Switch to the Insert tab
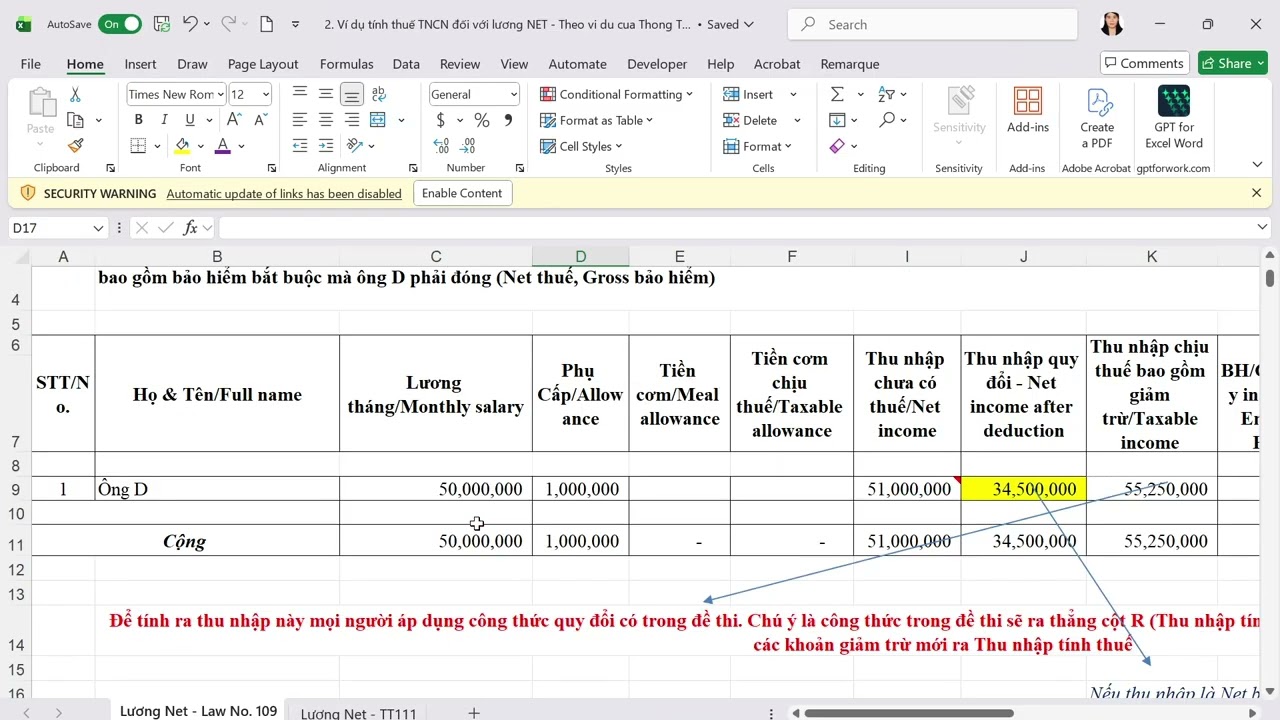The width and height of the screenshot is (1280, 720). [x=140, y=64]
